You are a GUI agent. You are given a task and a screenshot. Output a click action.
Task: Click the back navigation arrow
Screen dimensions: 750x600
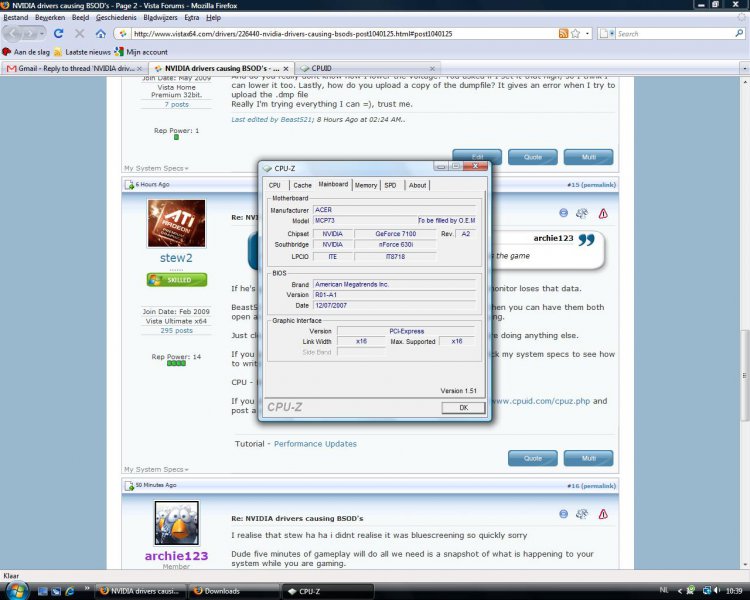pos(13,33)
